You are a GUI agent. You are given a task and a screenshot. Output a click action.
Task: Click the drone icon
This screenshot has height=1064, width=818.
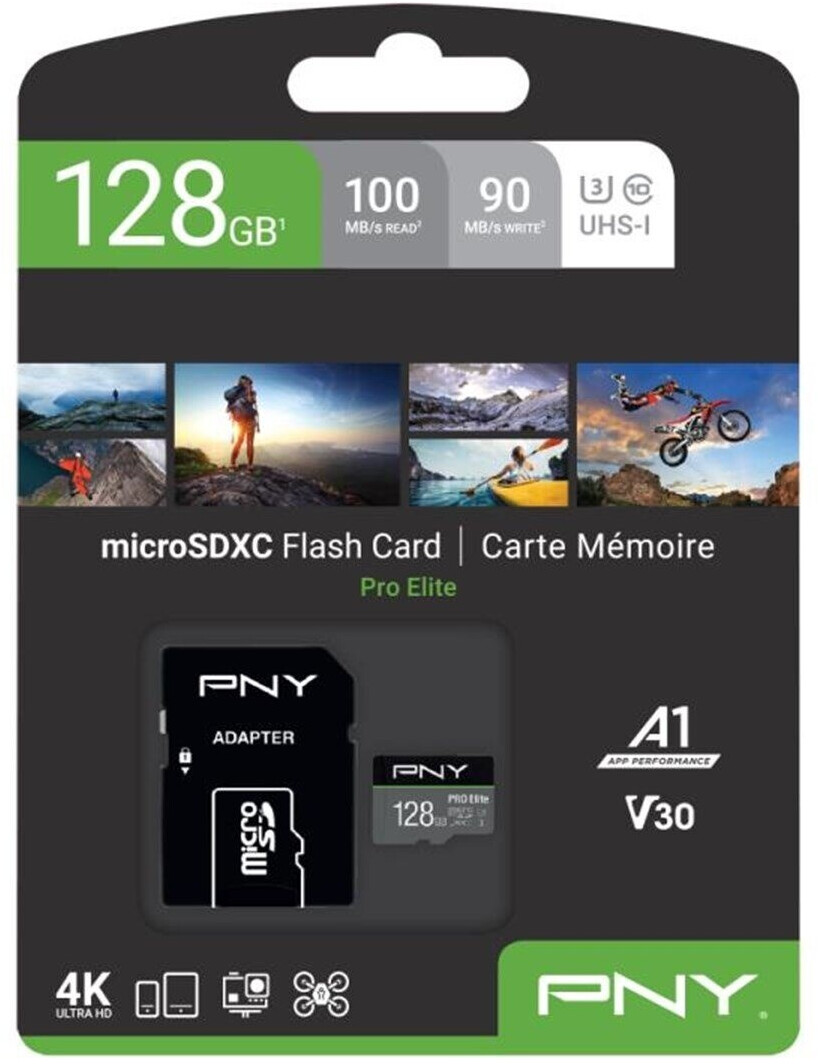tap(321, 994)
